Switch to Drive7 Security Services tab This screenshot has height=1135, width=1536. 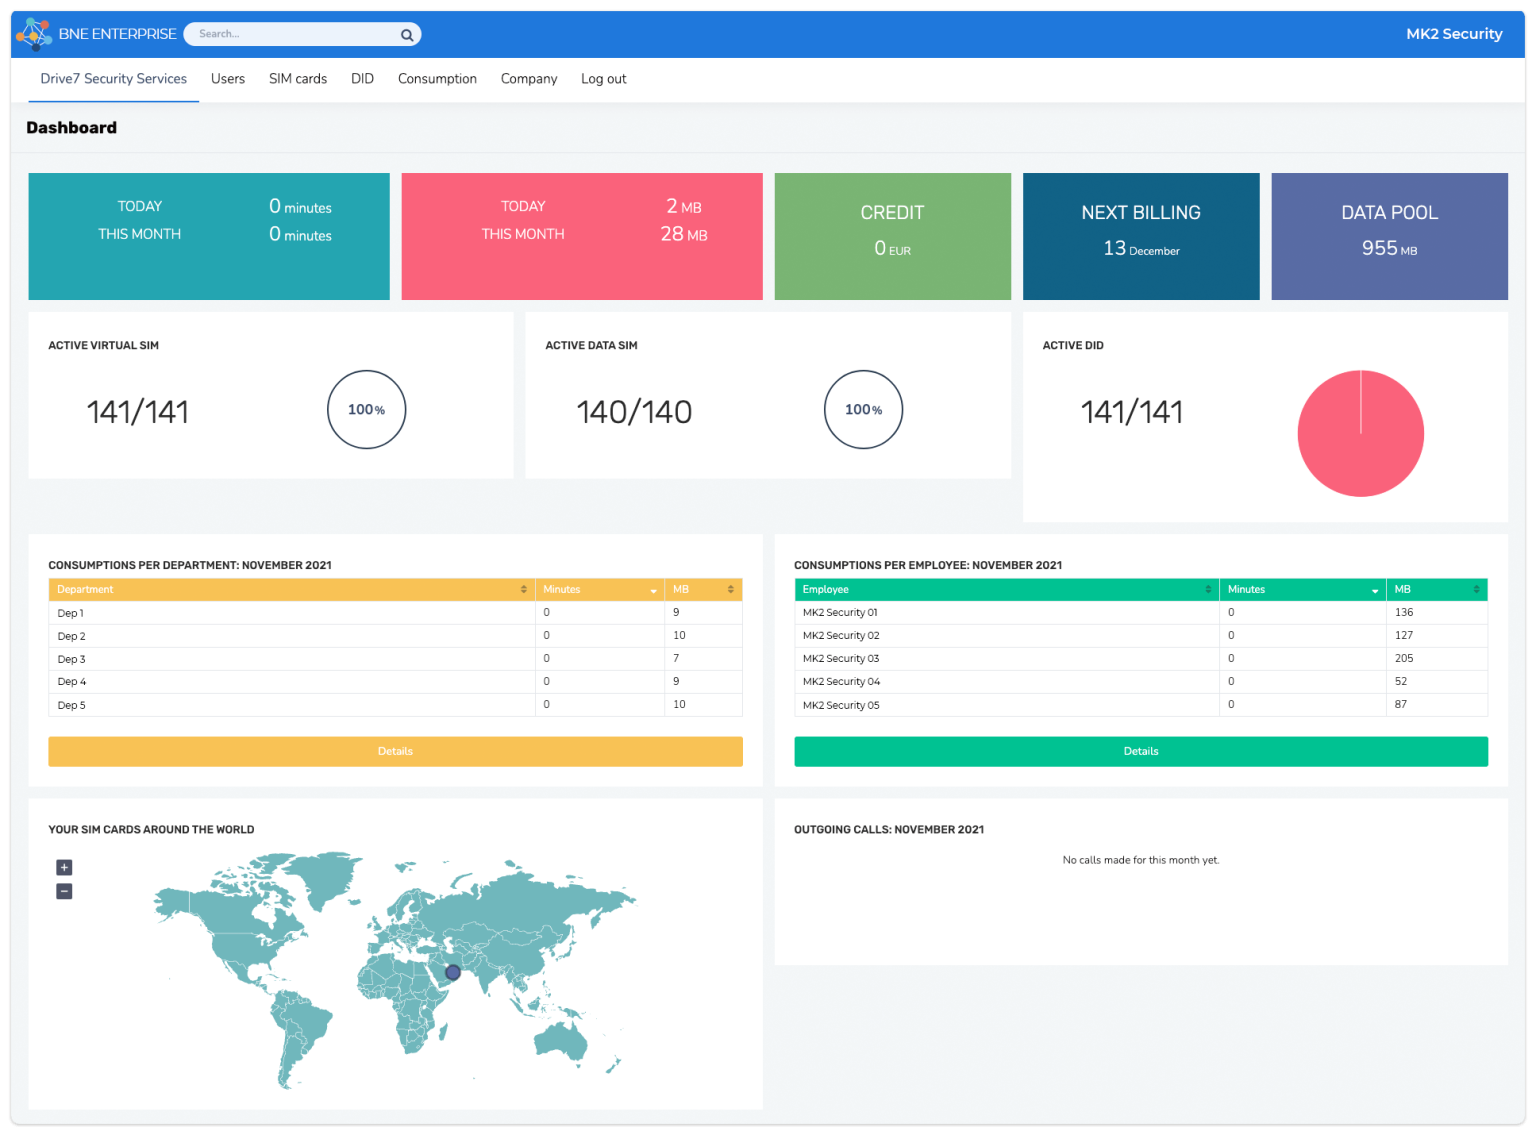pos(114,79)
